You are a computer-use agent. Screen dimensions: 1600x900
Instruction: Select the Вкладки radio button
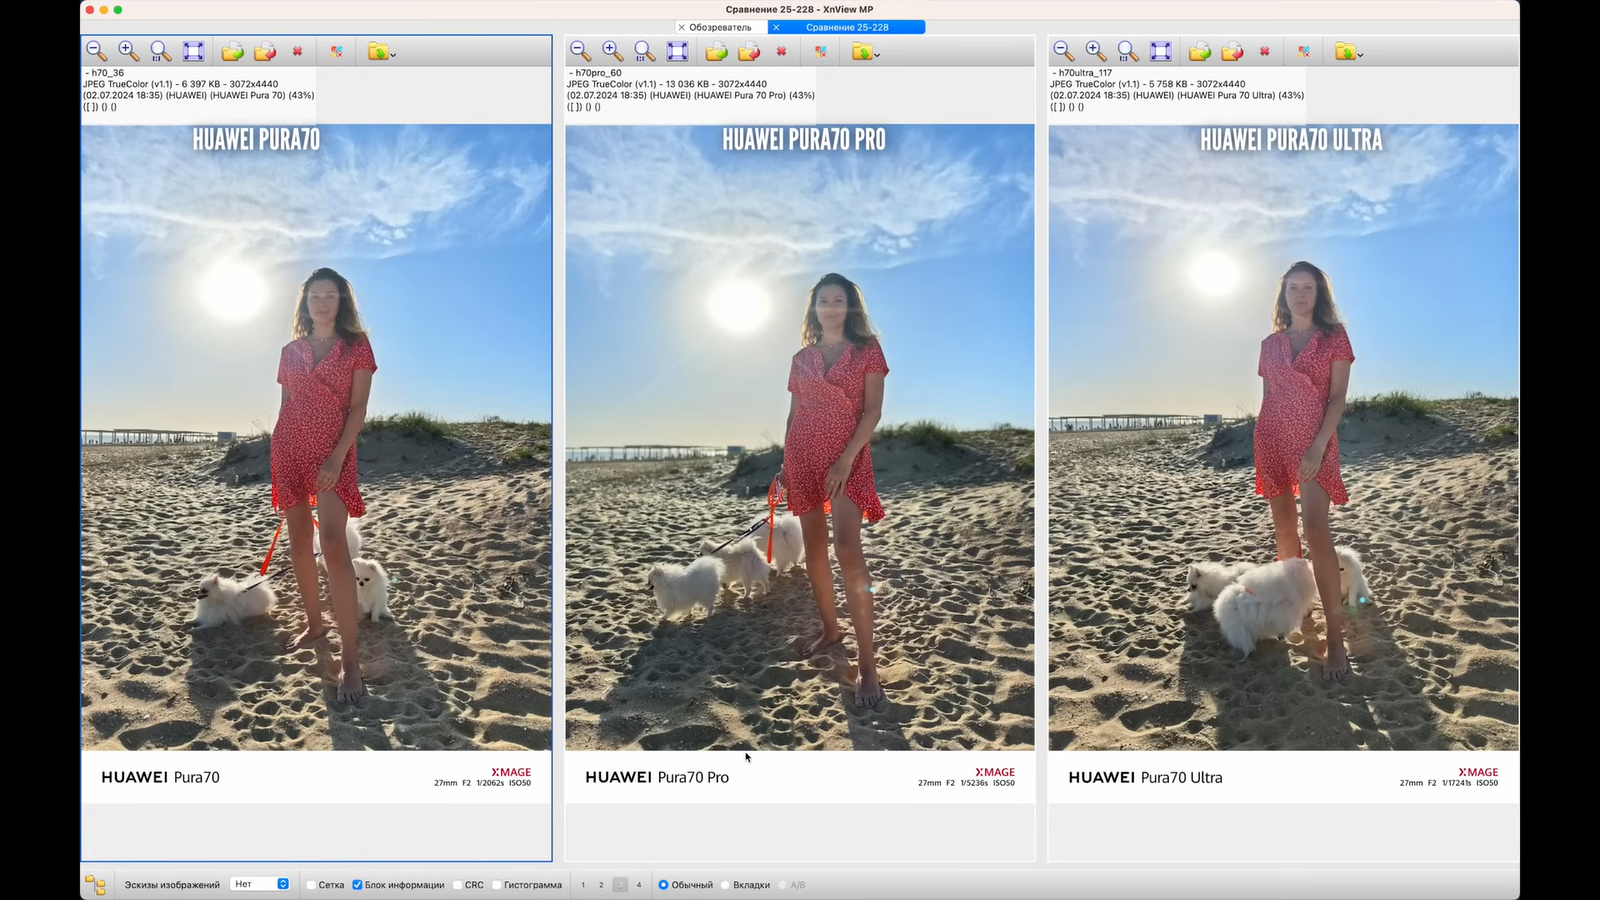coord(726,885)
